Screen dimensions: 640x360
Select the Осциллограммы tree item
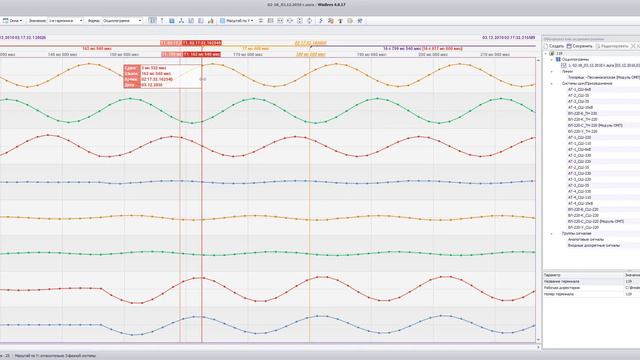[x=575, y=60]
